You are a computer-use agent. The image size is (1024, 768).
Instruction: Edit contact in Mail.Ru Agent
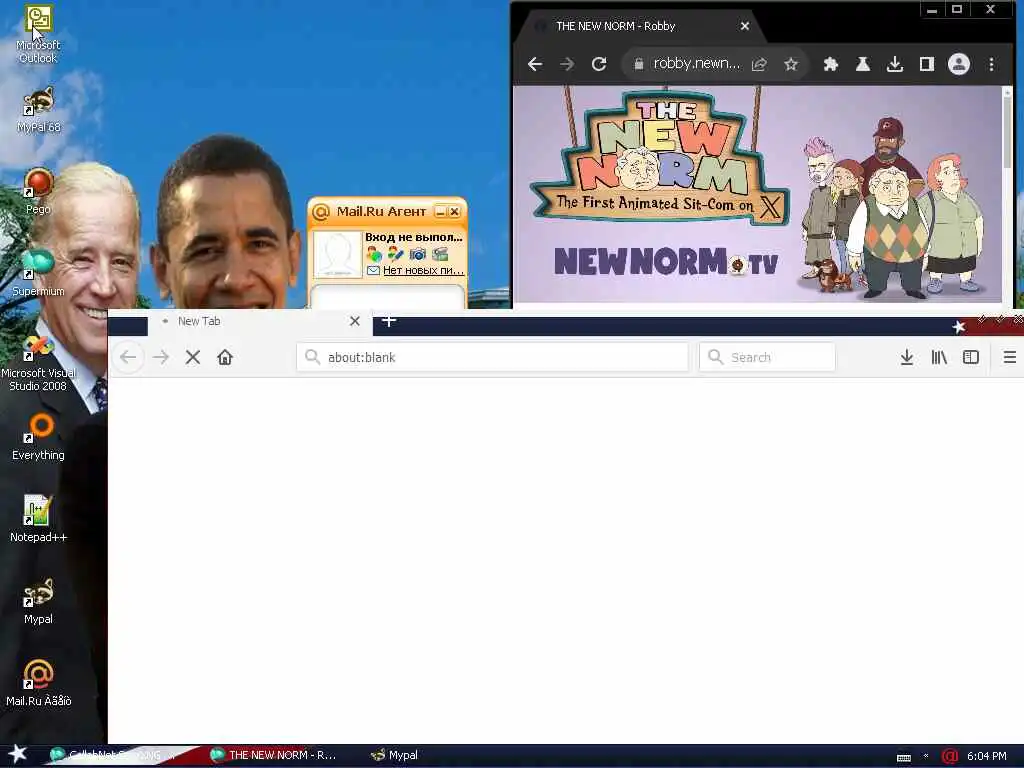tap(396, 254)
